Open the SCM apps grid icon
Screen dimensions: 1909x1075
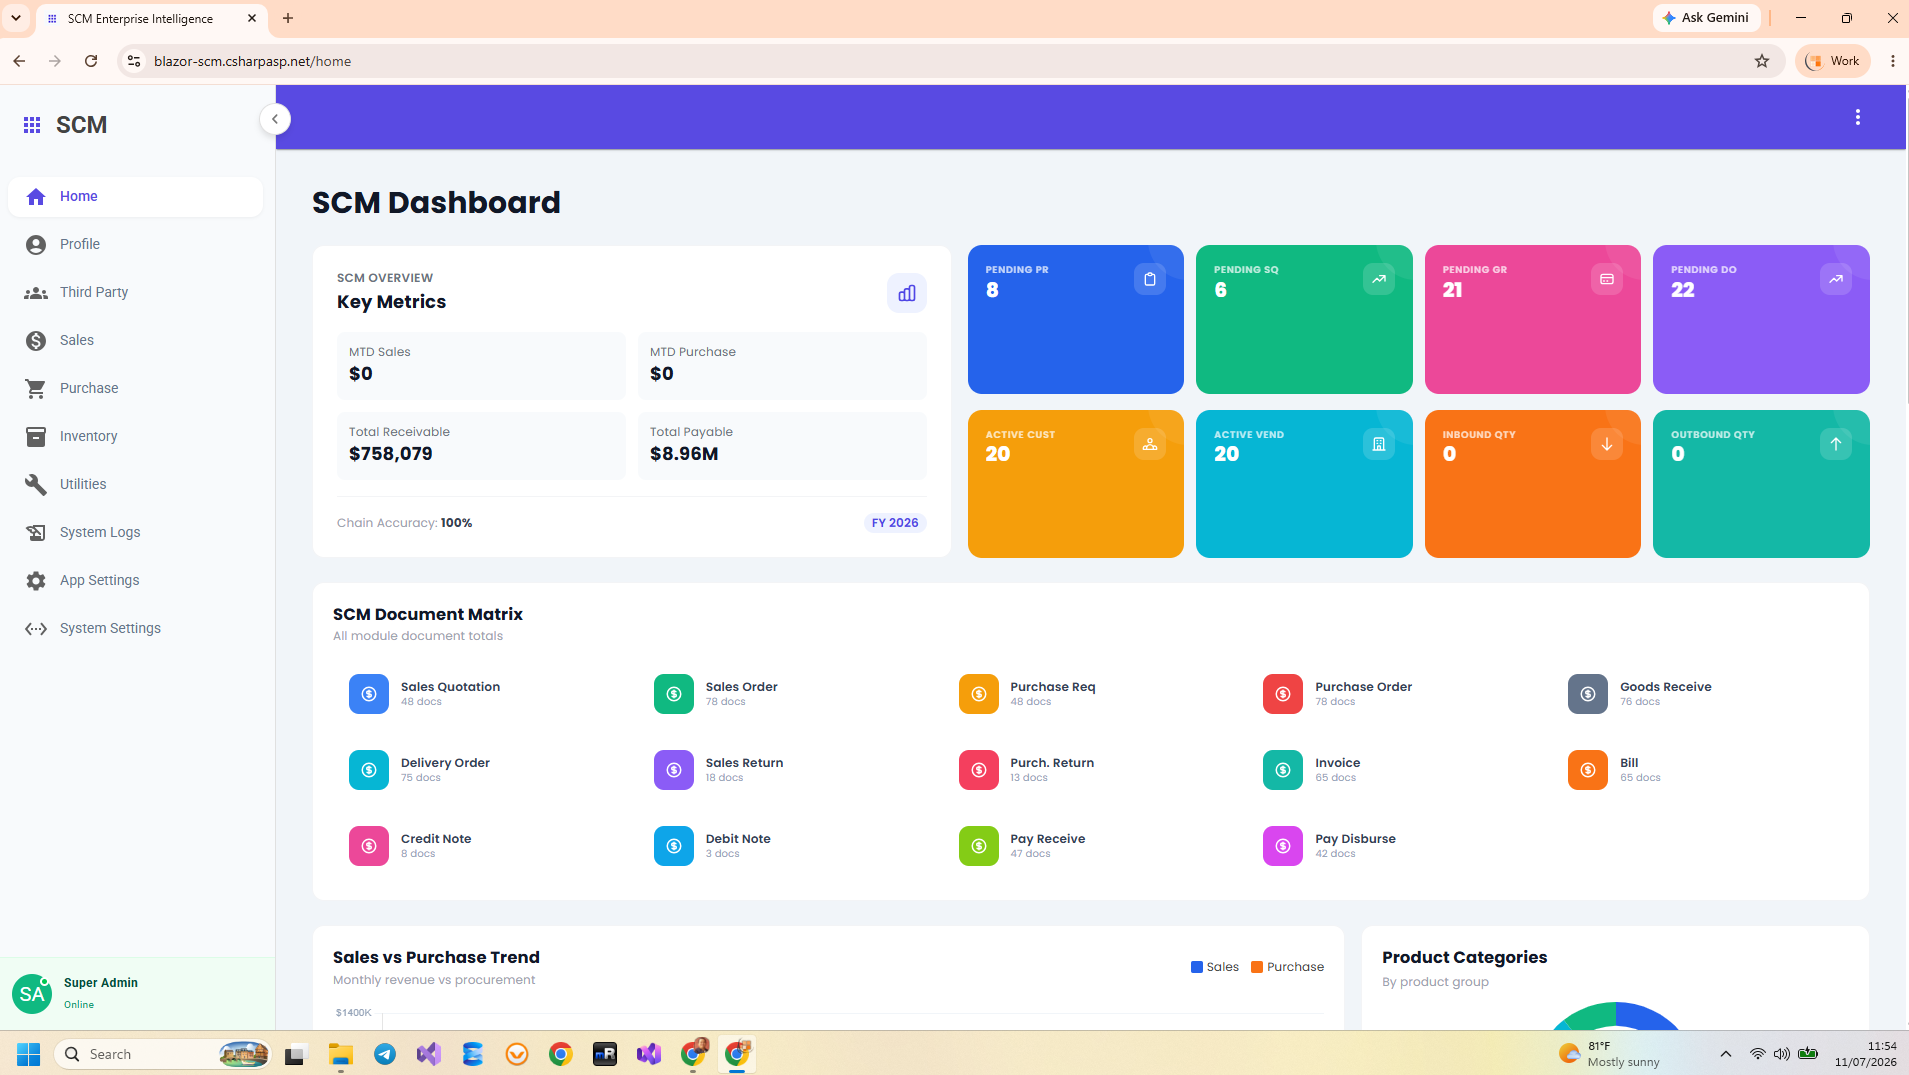32,125
